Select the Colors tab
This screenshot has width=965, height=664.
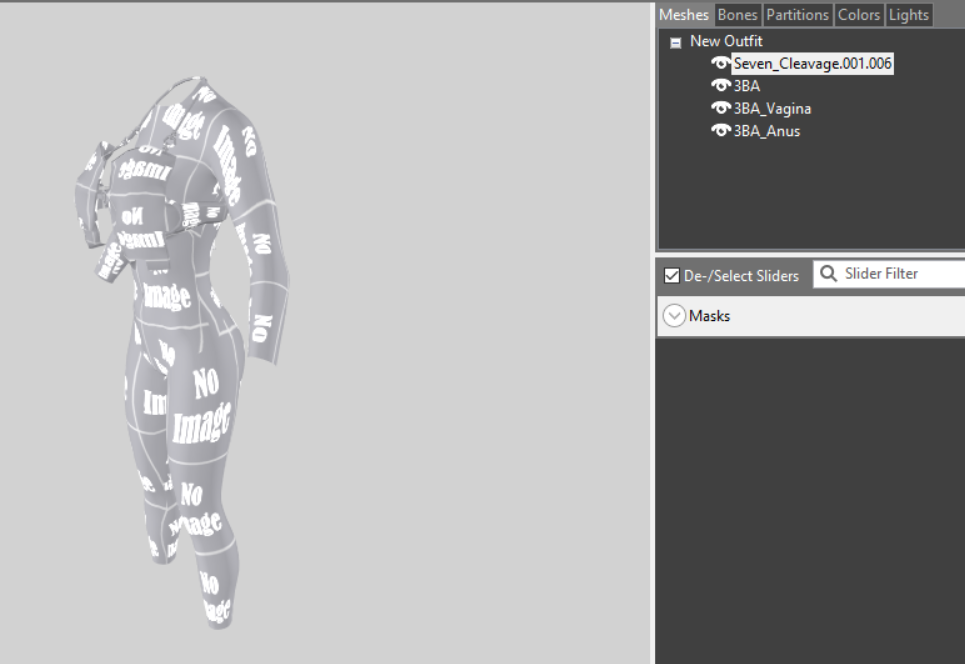click(x=858, y=14)
